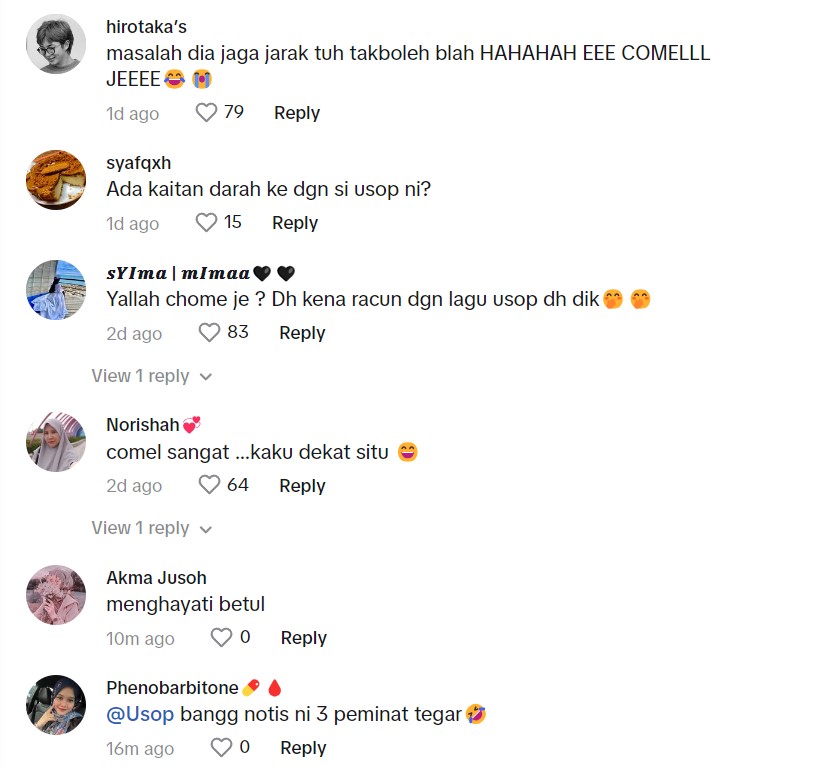The width and height of the screenshot is (817, 767).
Task: Open hirotaka's profile picture
Action: [56, 44]
